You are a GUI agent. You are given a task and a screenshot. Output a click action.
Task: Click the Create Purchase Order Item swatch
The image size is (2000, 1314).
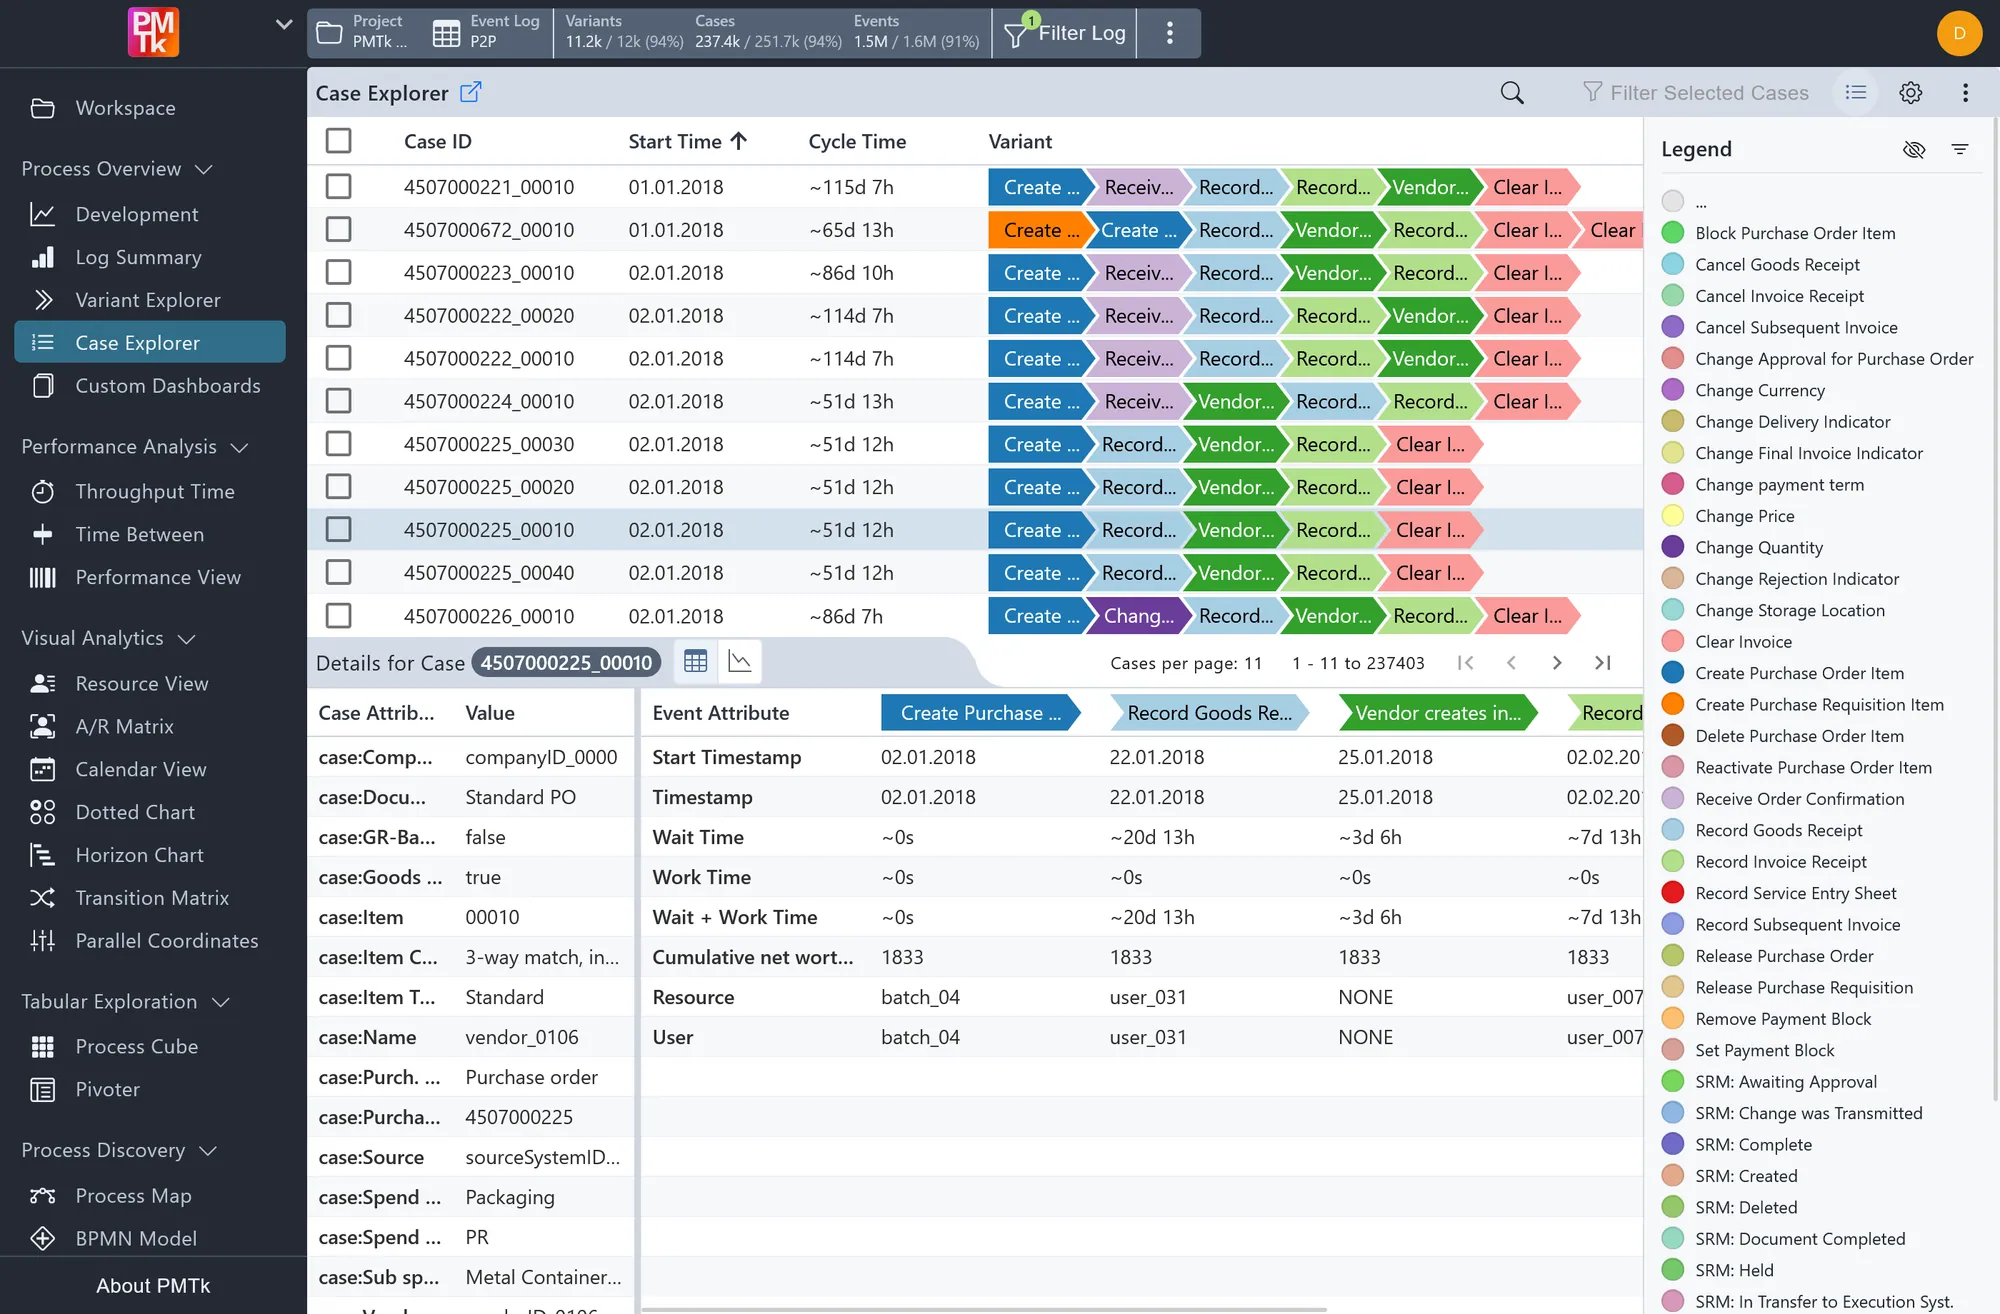coord(1672,673)
